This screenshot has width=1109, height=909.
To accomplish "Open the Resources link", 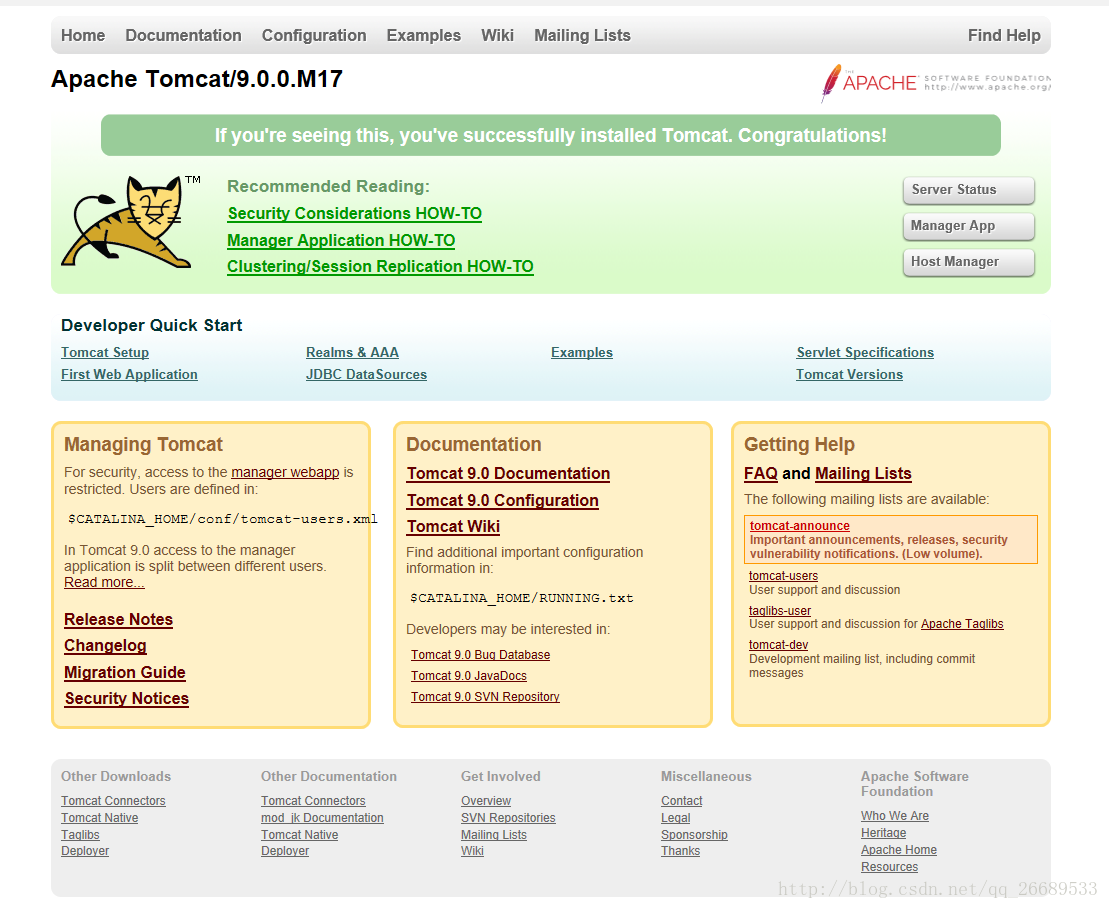I will pos(890,867).
